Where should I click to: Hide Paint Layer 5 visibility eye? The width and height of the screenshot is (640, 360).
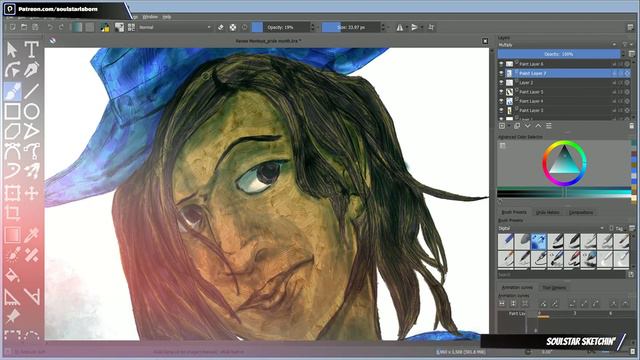pos(501,92)
